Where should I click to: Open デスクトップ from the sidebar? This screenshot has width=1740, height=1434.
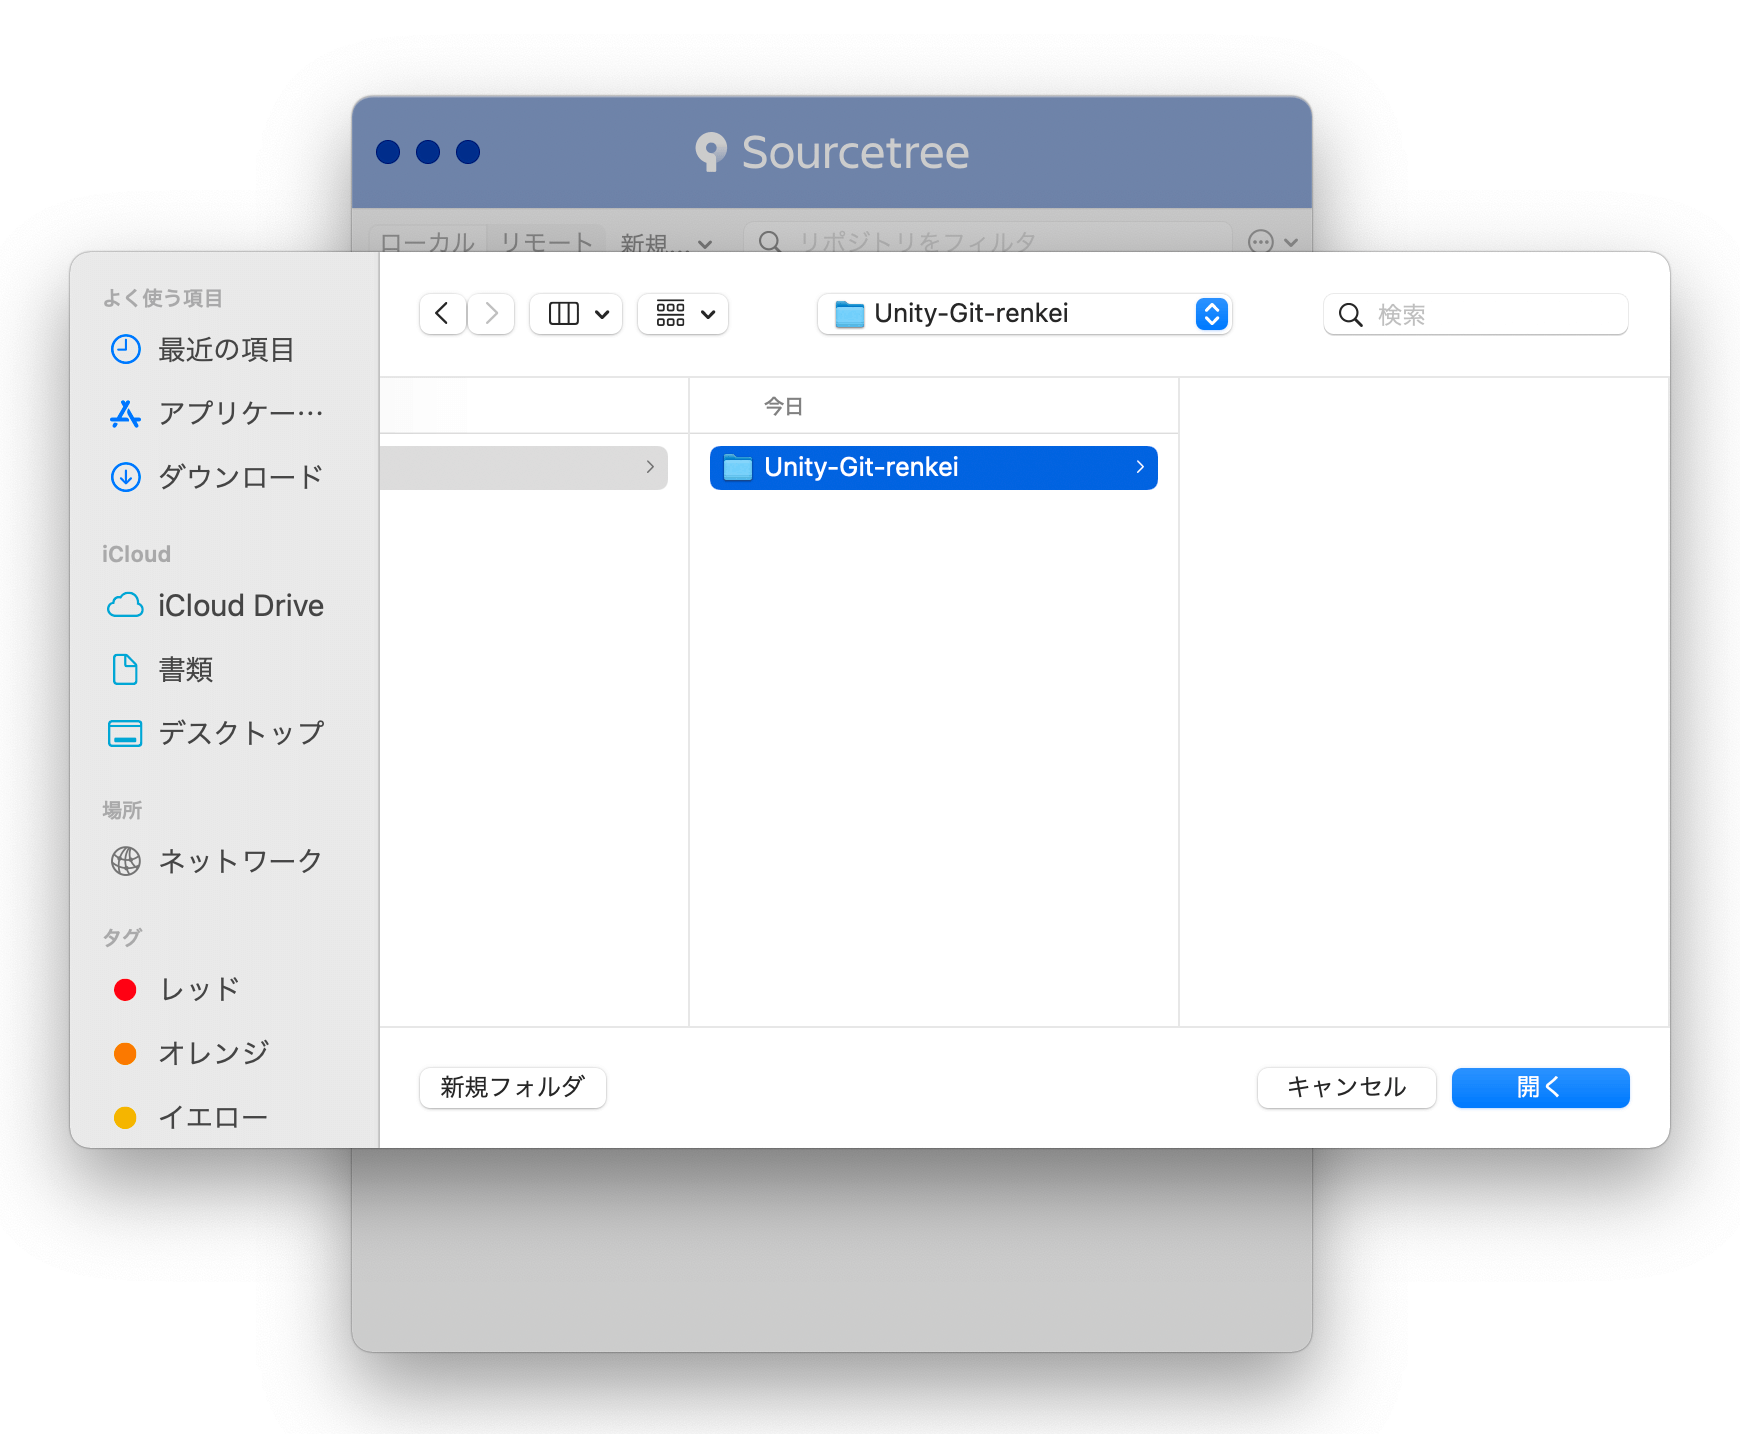pos(240,732)
